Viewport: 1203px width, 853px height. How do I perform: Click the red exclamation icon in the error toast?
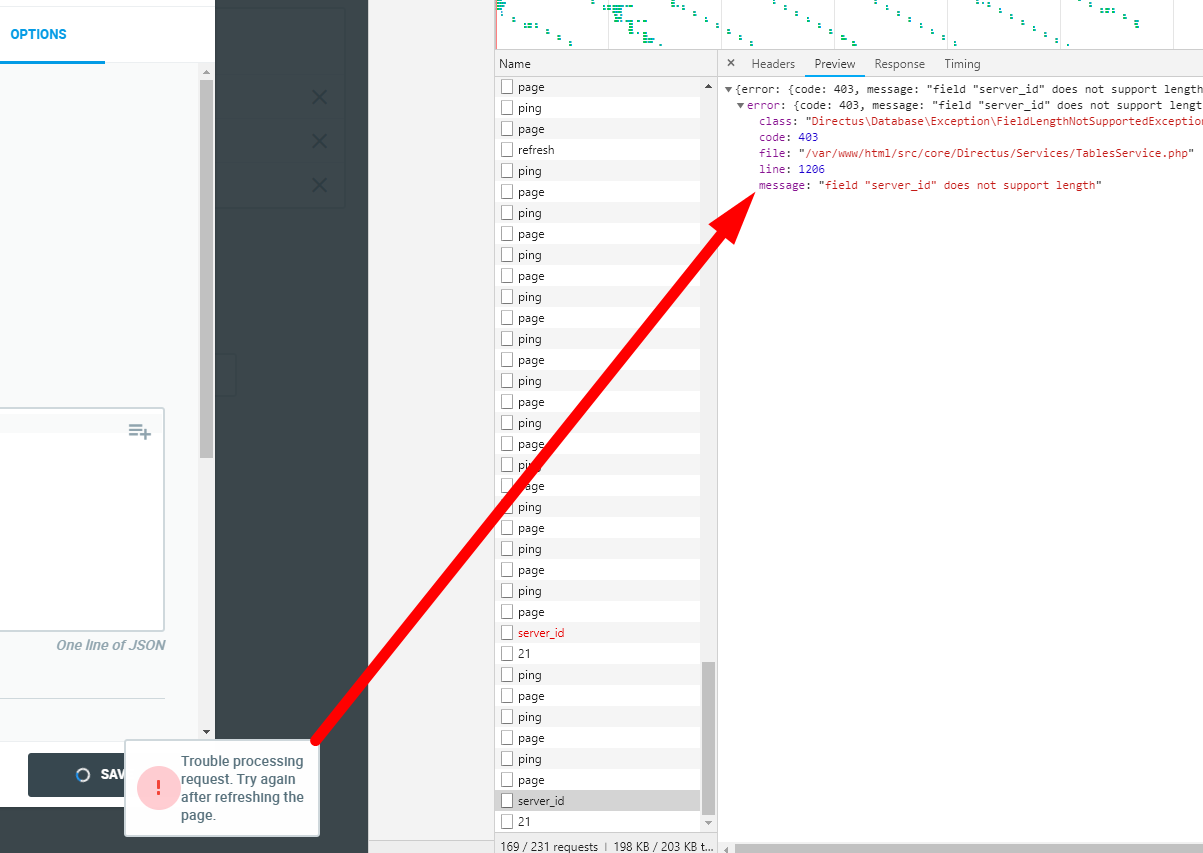(158, 788)
